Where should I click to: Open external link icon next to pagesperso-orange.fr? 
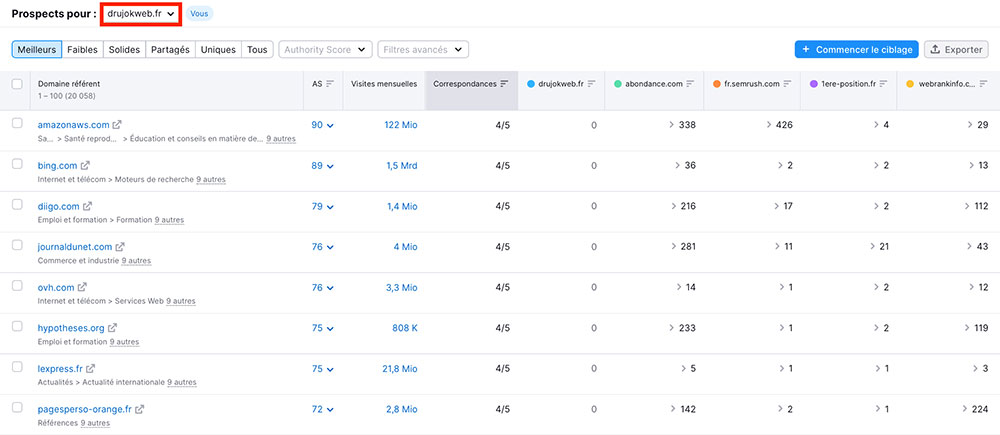tap(140, 409)
